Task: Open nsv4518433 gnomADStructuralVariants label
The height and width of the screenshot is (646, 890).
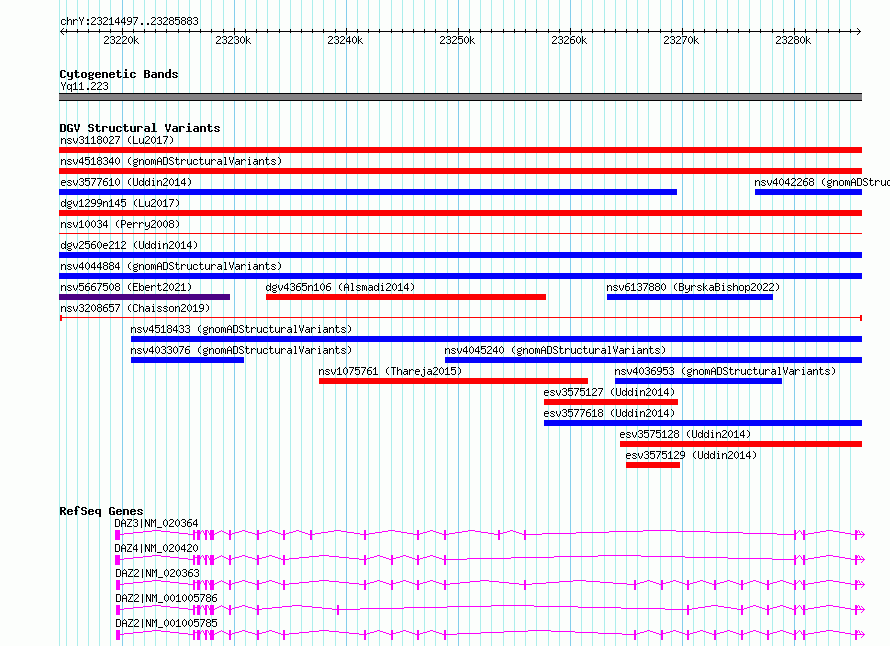Action: 241,329
